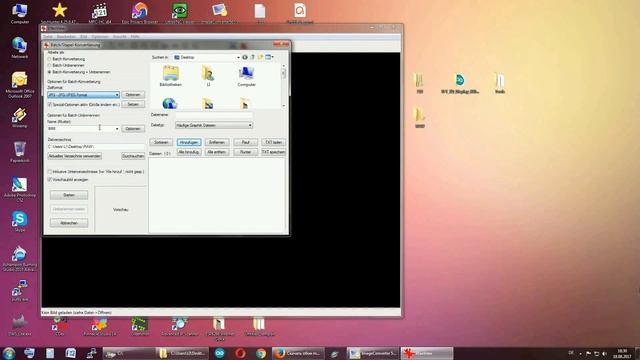
Task: Go up one folder level icon
Action: [x=252, y=58]
